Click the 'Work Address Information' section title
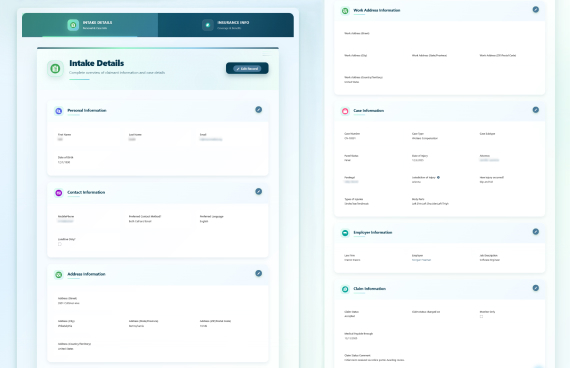Screen dimensions: 570x368 (377, 10)
